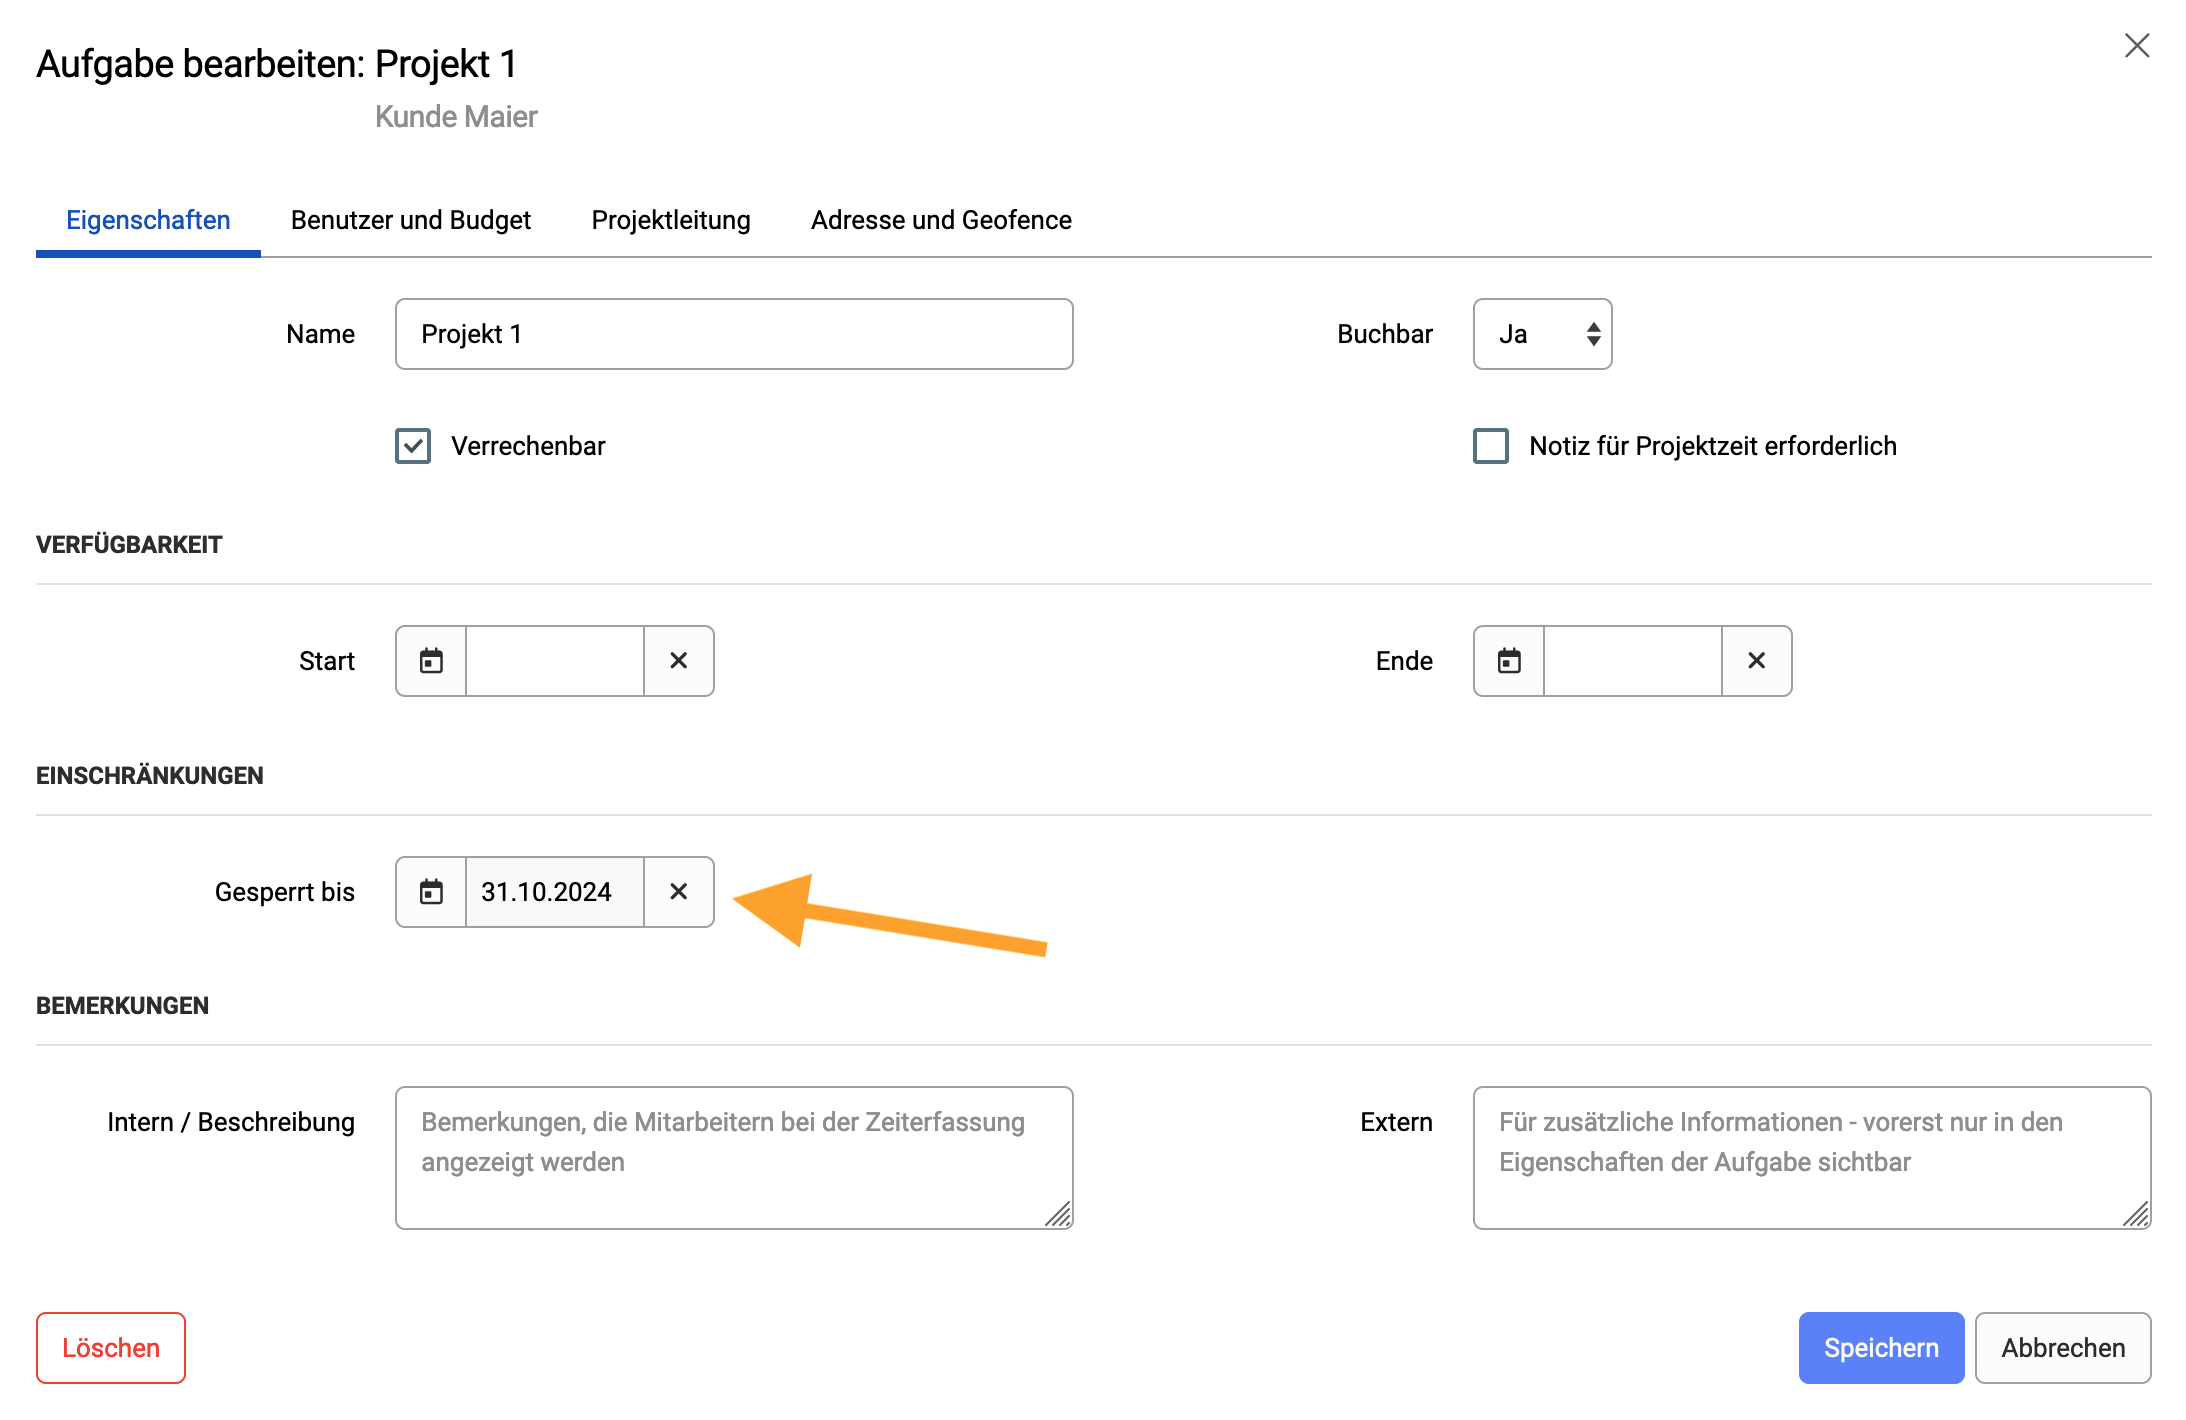Click into the Start date input
The width and height of the screenshot is (2186, 1420).
(x=555, y=661)
